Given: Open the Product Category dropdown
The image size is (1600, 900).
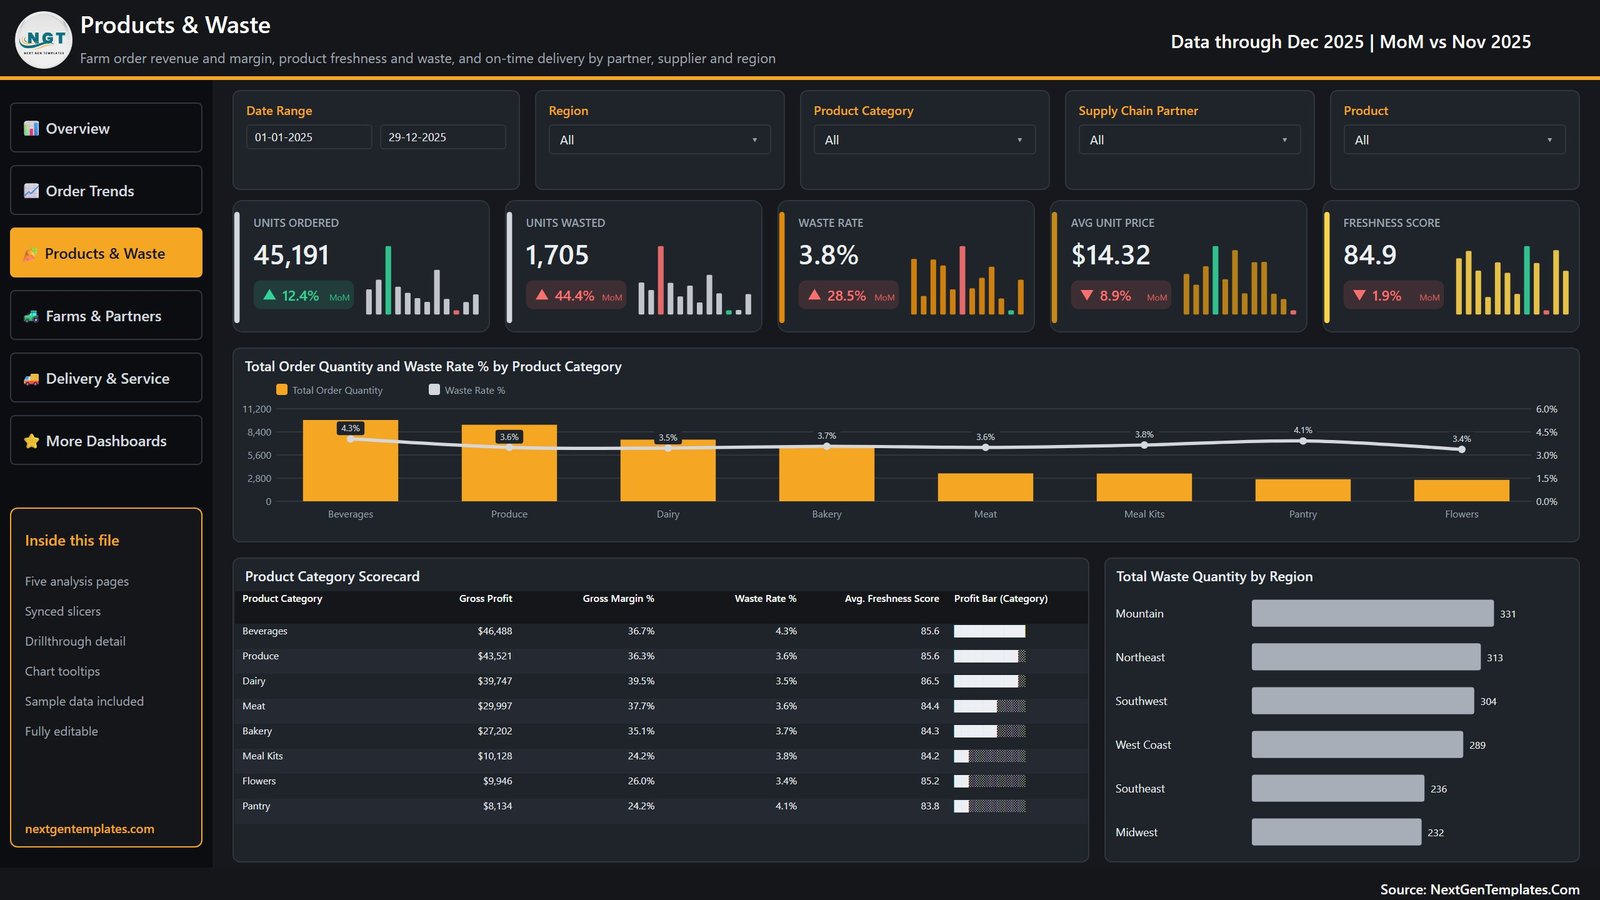Looking at the screenshot, I should coord(924,140).
